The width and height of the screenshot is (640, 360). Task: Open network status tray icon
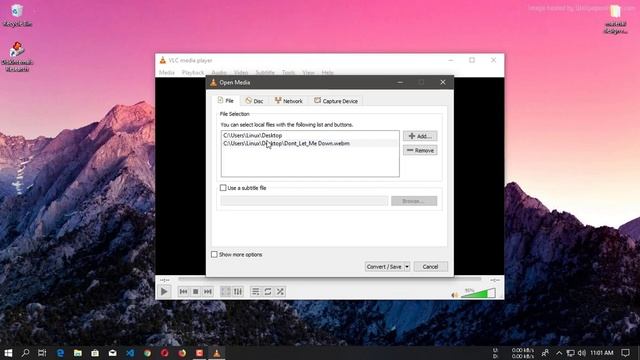click(x=571, y=353)
